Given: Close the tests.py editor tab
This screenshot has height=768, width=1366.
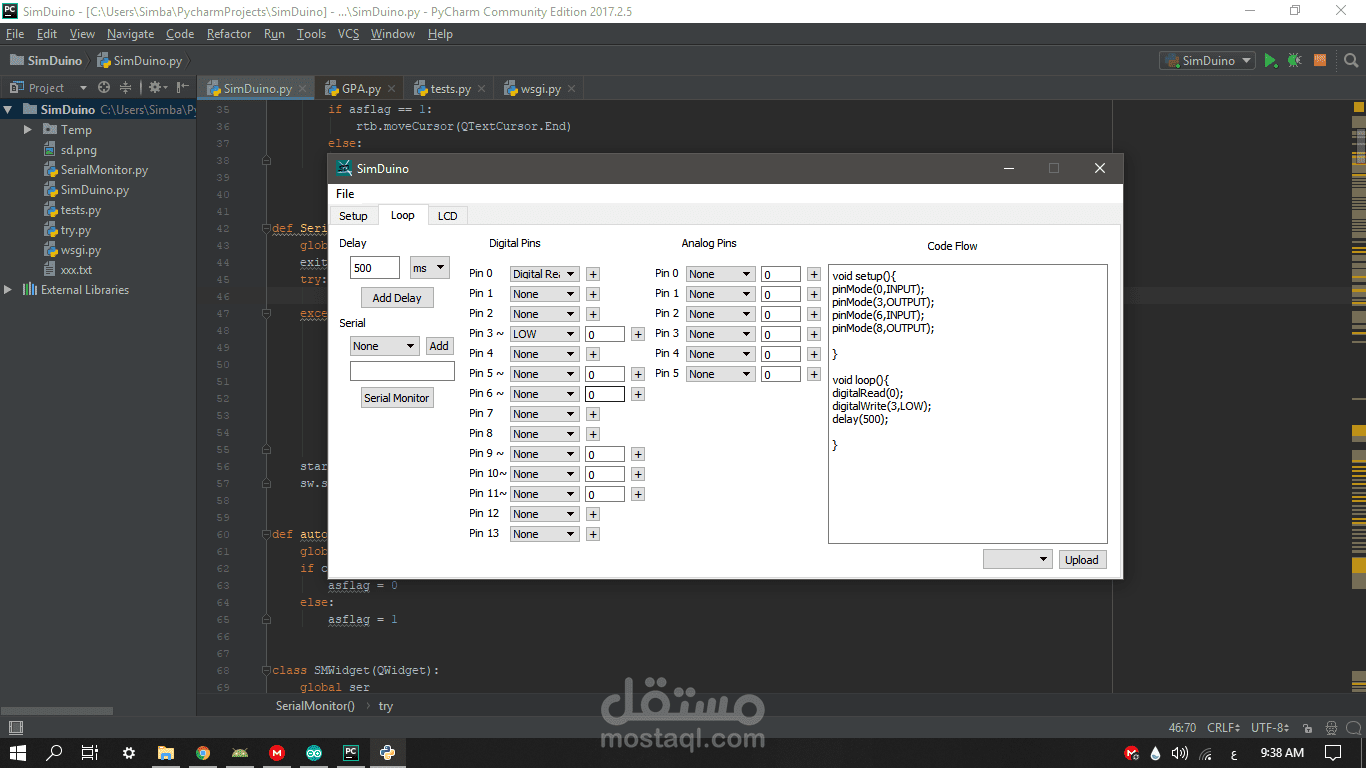Looking at the screenshot, I should pyautogui.click(x=481, y=89).
